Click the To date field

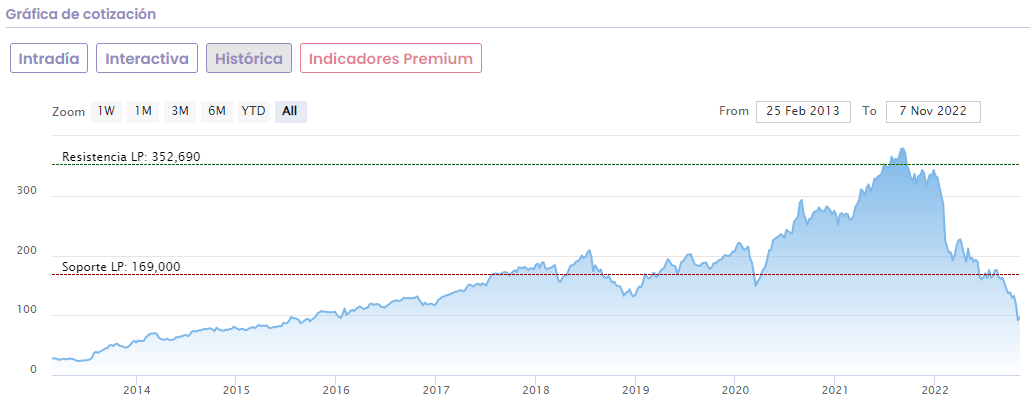[933, 111]
